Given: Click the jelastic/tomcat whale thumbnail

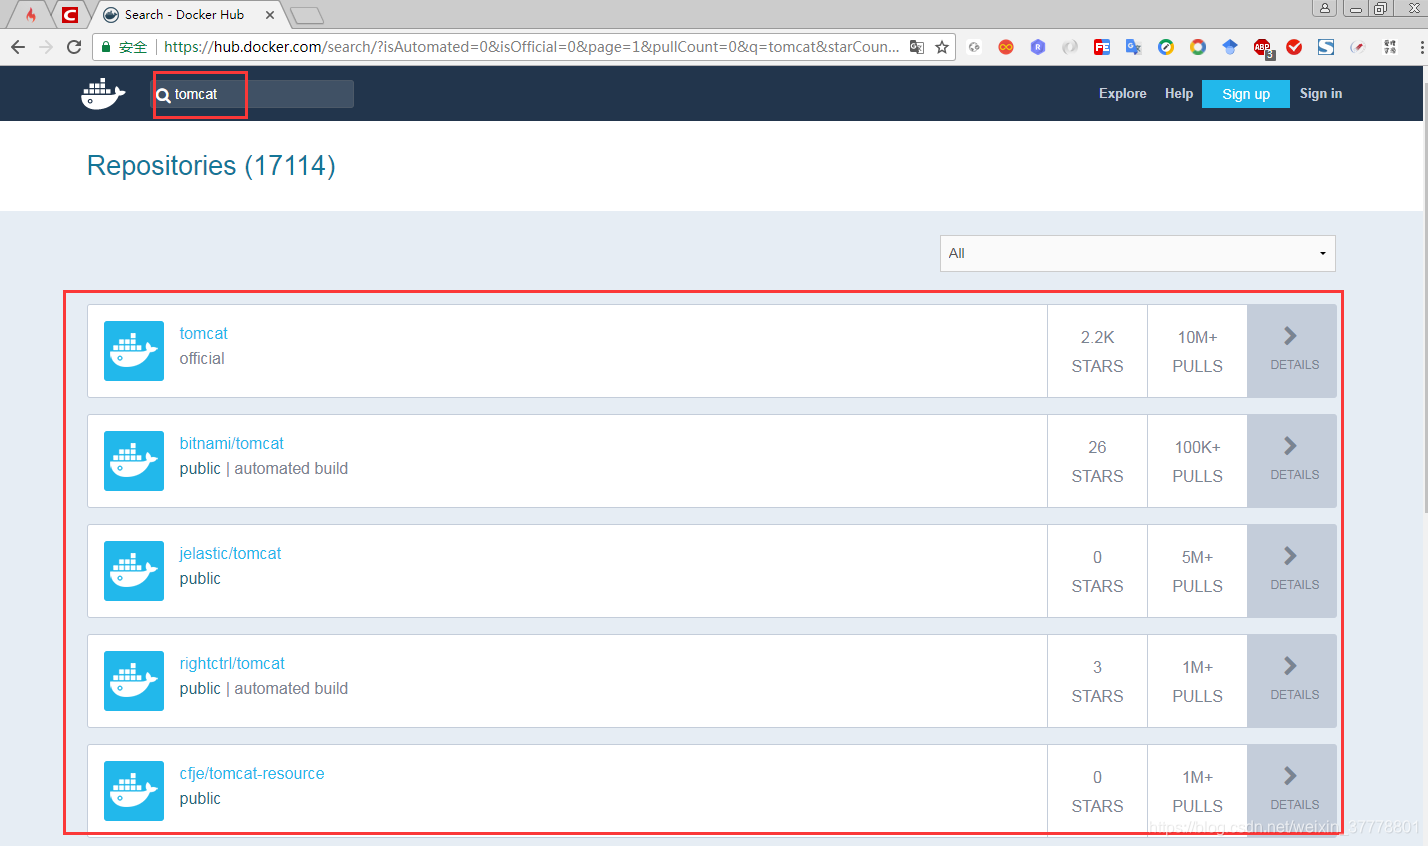Looking at the screenshot, I should point(134,571).
